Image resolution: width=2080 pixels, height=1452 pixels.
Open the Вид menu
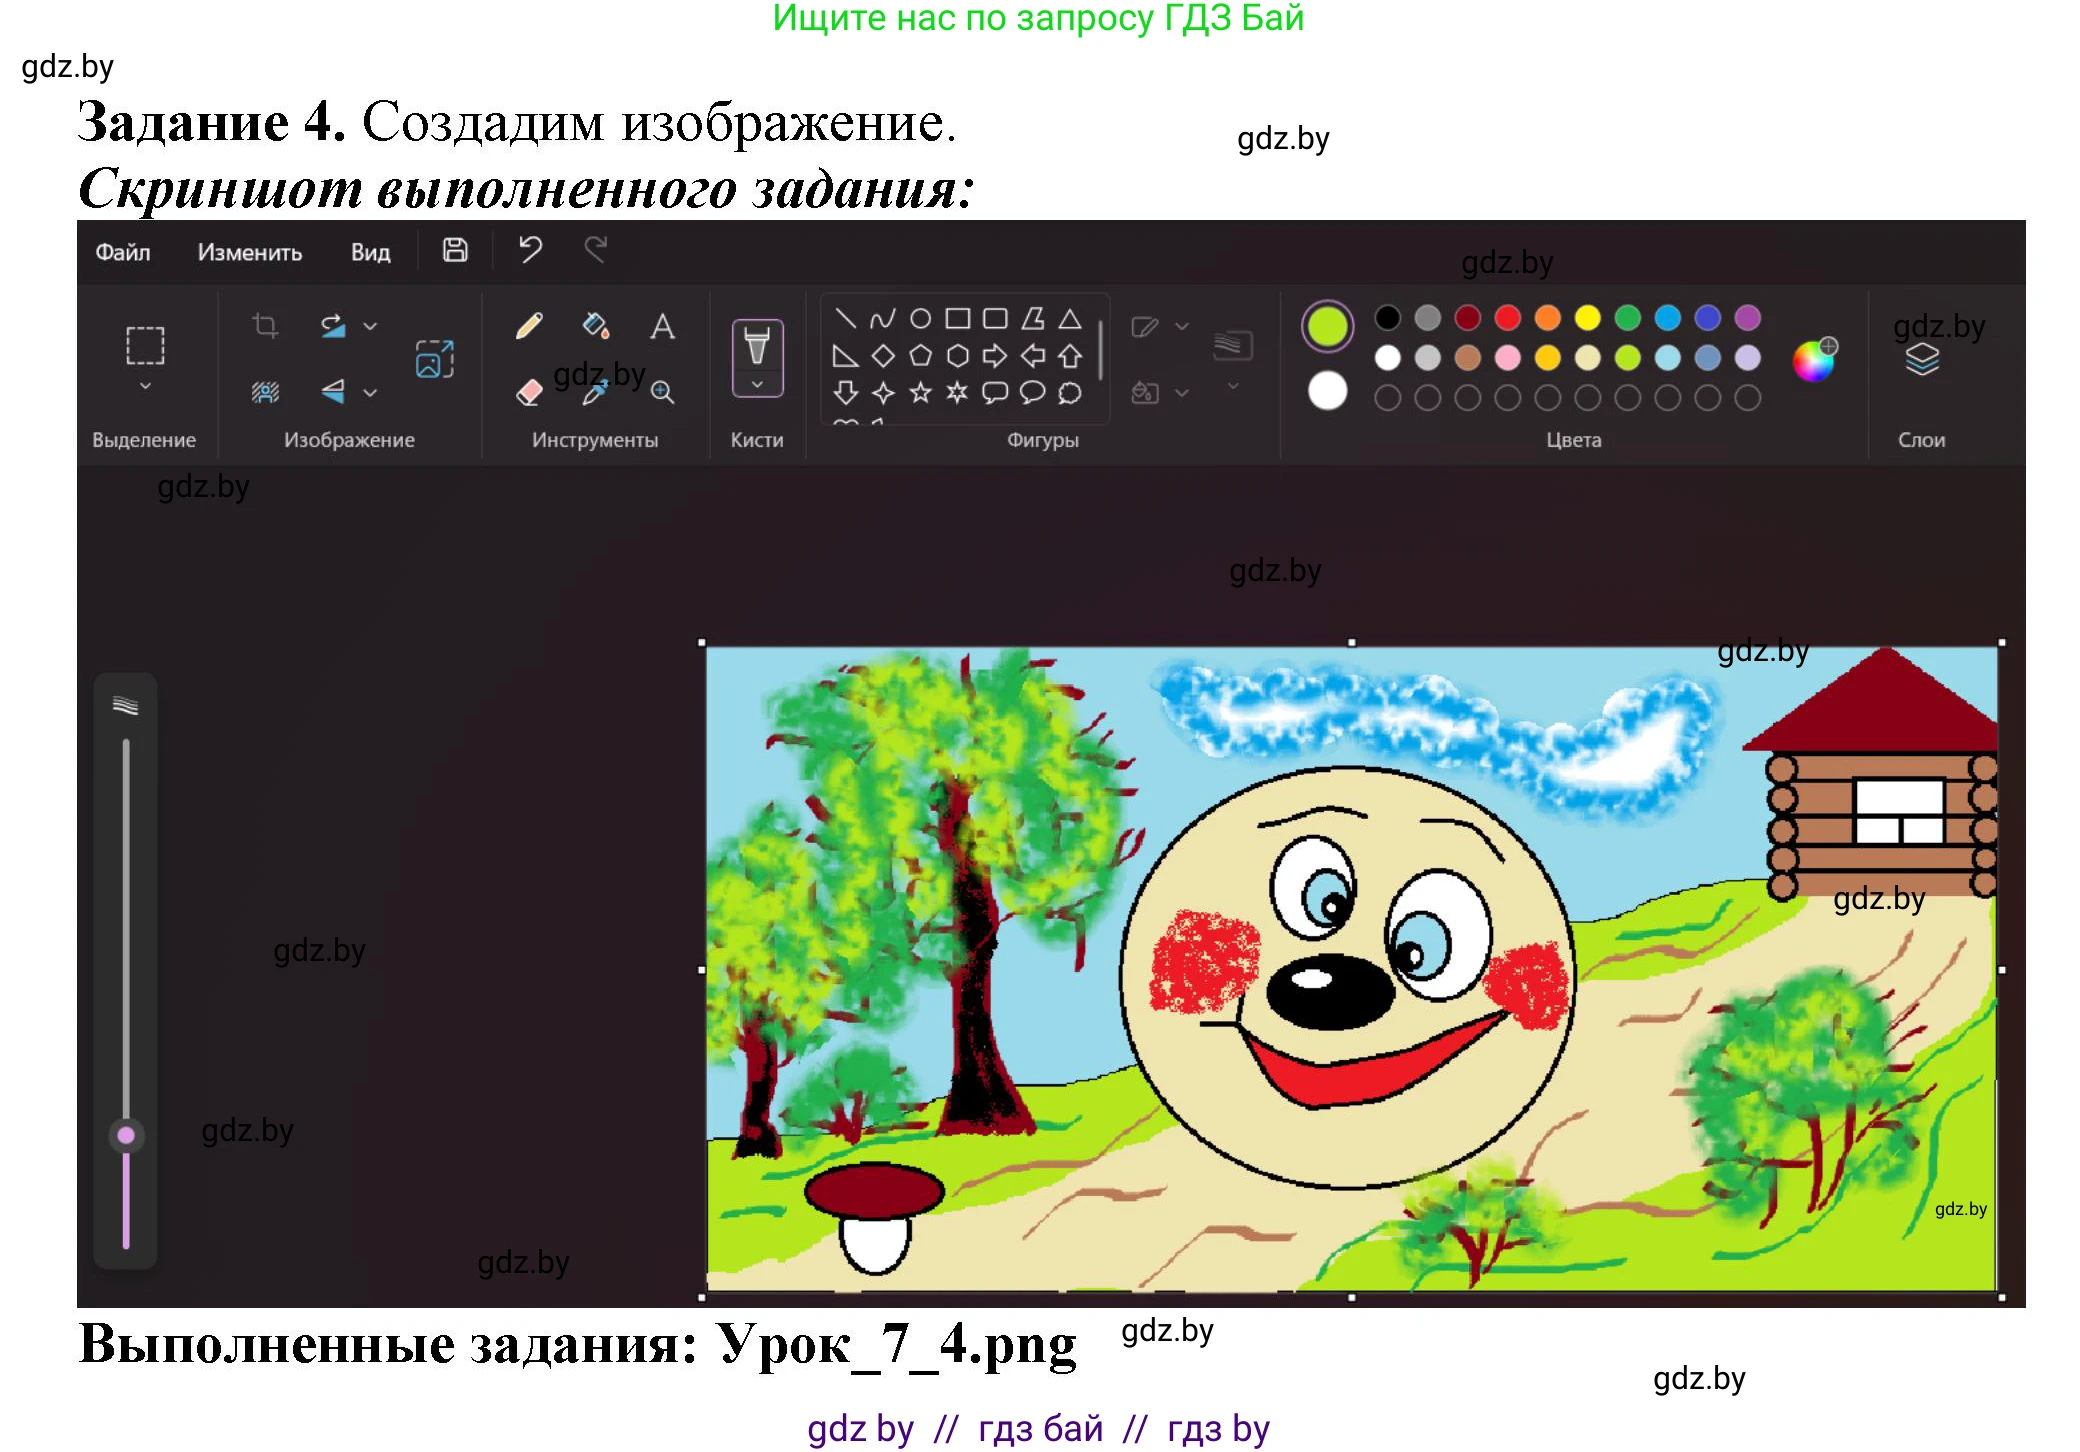pyautogui.click(x=370, y=252)
